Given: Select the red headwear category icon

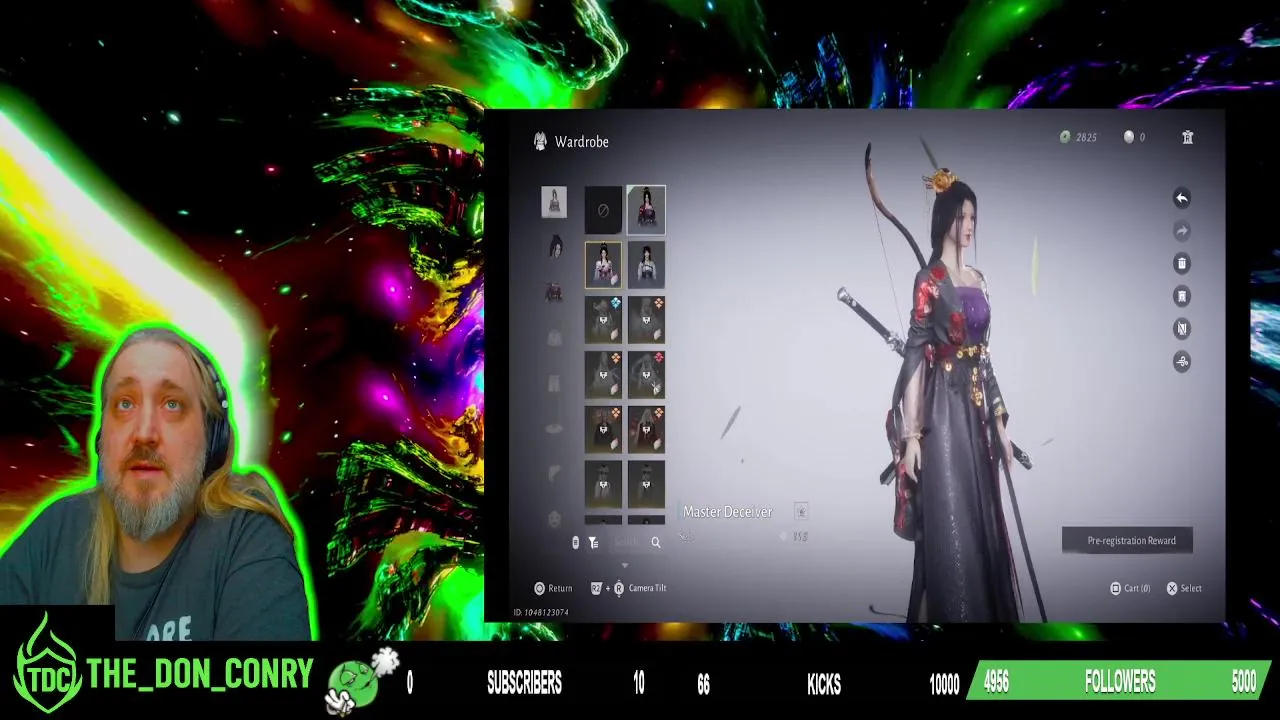Looking at the screenshot, I should tap(555, 292).
